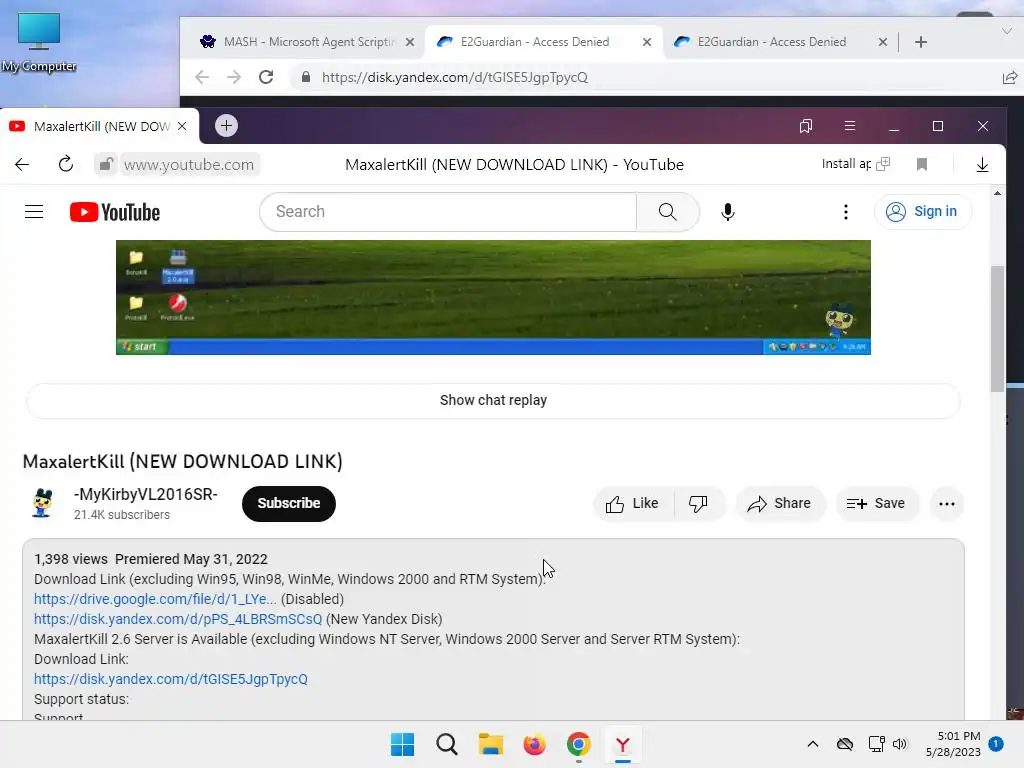
Task: Reload the YouTube page in Yandex browser
Action: [x=65, y=164]
